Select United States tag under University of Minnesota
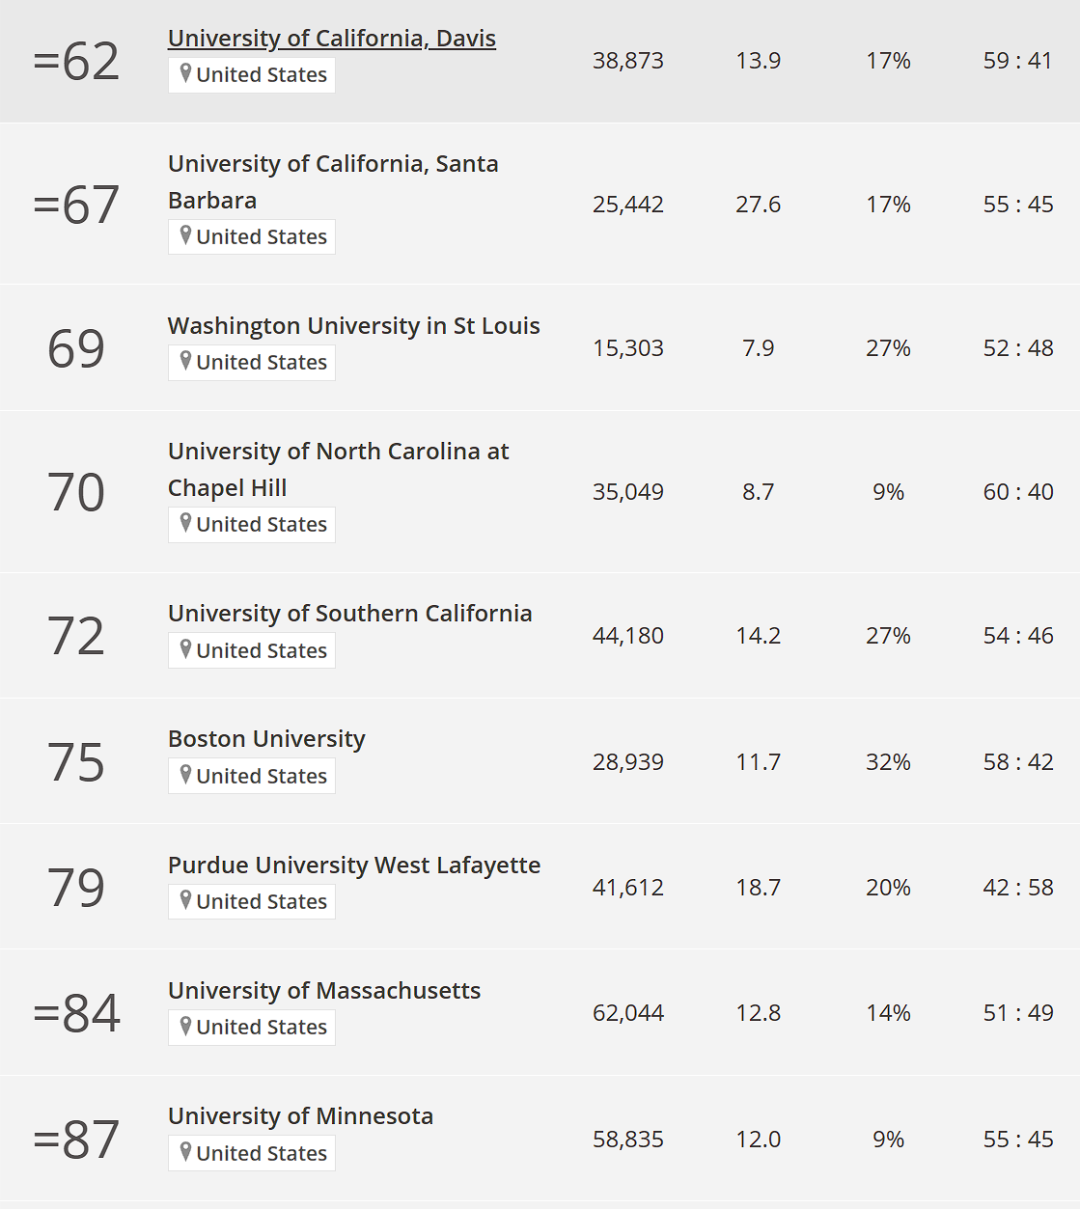Viewport: 1080px width, 1209px height. (x=252, y=1153)
